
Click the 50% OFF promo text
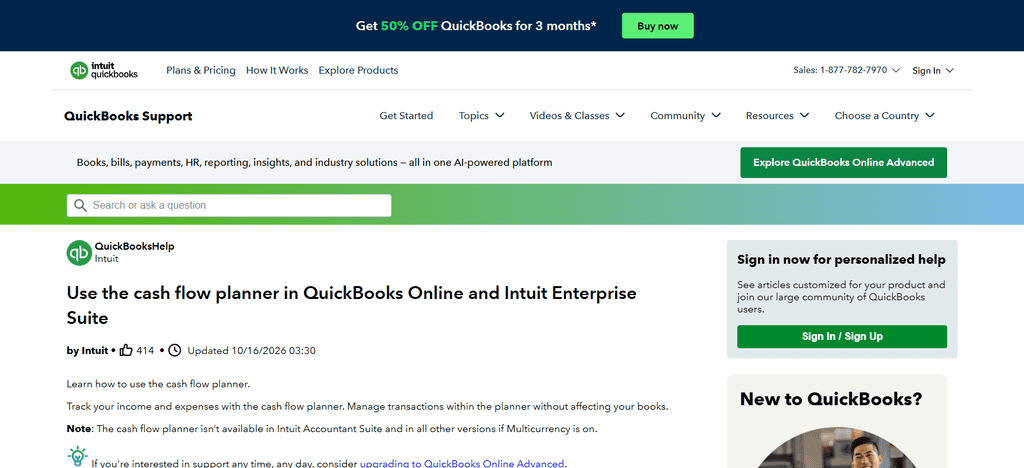[409, 26]
